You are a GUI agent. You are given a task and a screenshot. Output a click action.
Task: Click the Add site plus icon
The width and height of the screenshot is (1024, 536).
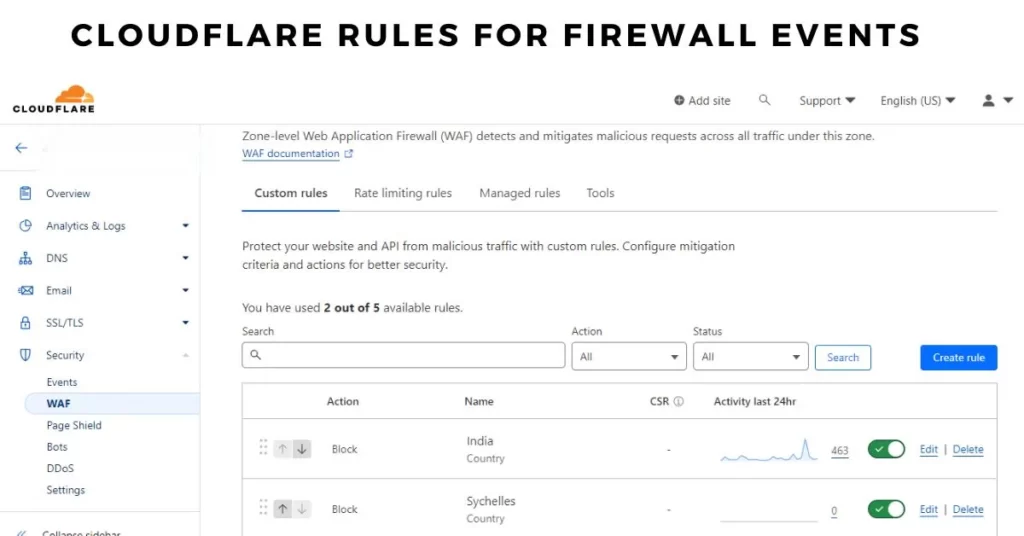(x=679, y=101)
